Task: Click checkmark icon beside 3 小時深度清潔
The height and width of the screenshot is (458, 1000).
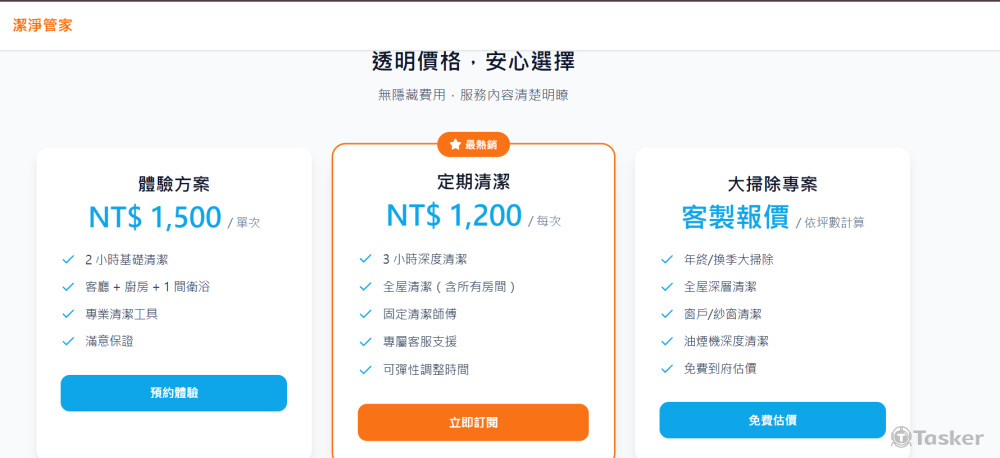Action: point(365,259)
